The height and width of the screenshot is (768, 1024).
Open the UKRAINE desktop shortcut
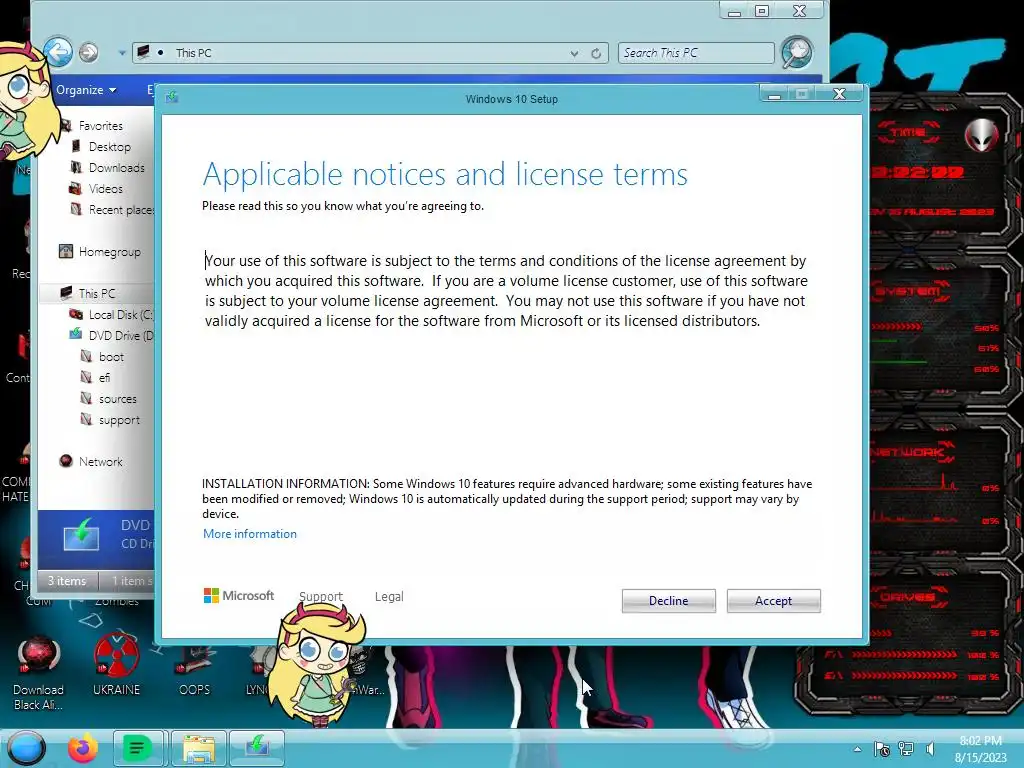click(x=116, y=664)
